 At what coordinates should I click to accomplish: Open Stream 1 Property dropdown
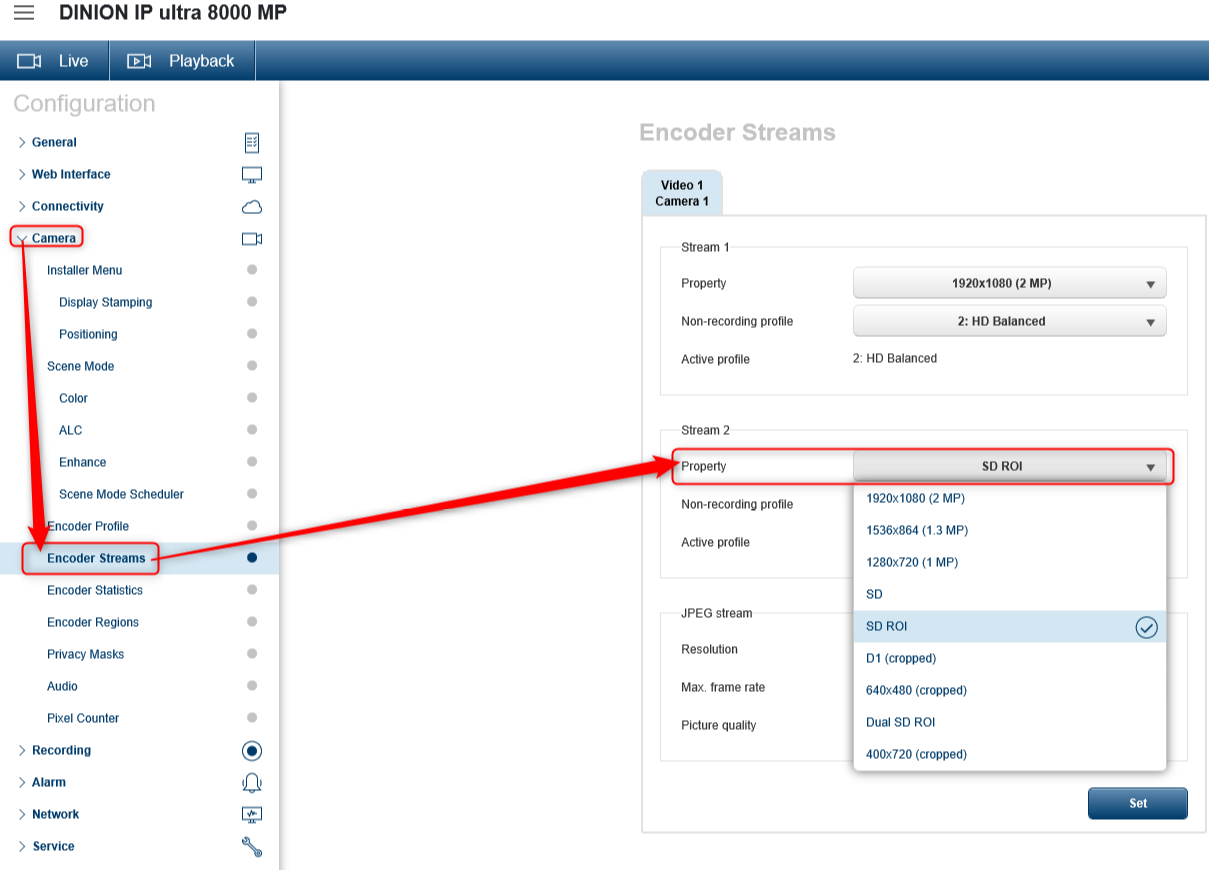tap(1009, 283)
